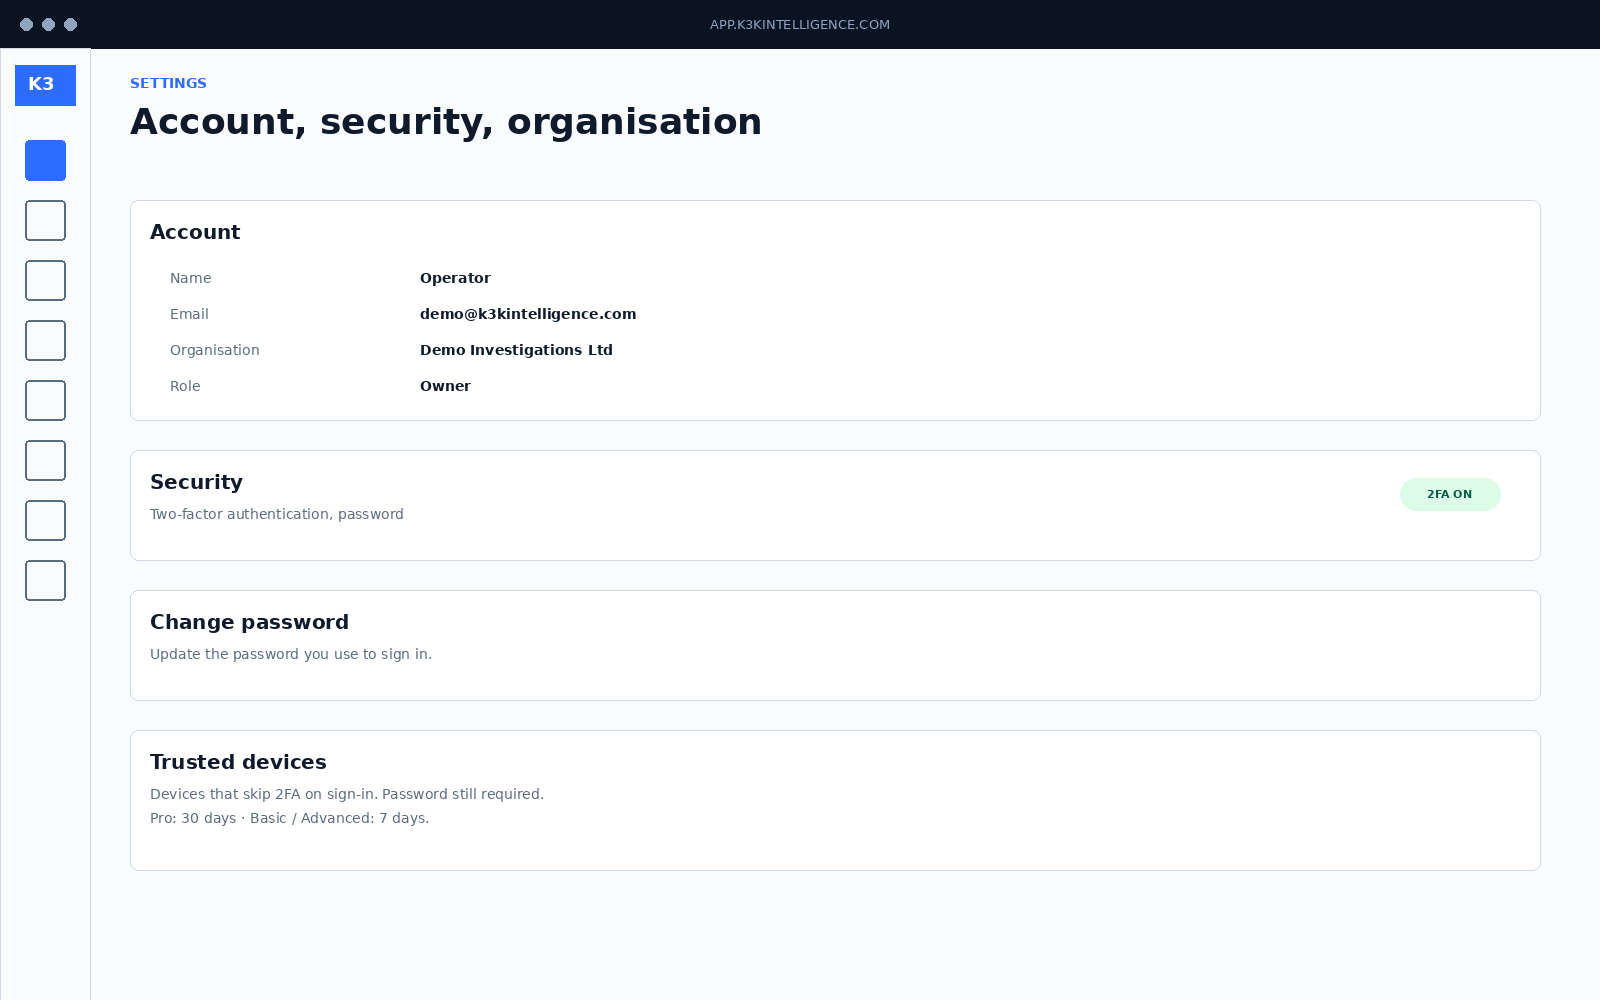Viewport: 1600px width, 1000px height.
Task: Open the second sidebar icon below the logo
Action: (45, 220)
